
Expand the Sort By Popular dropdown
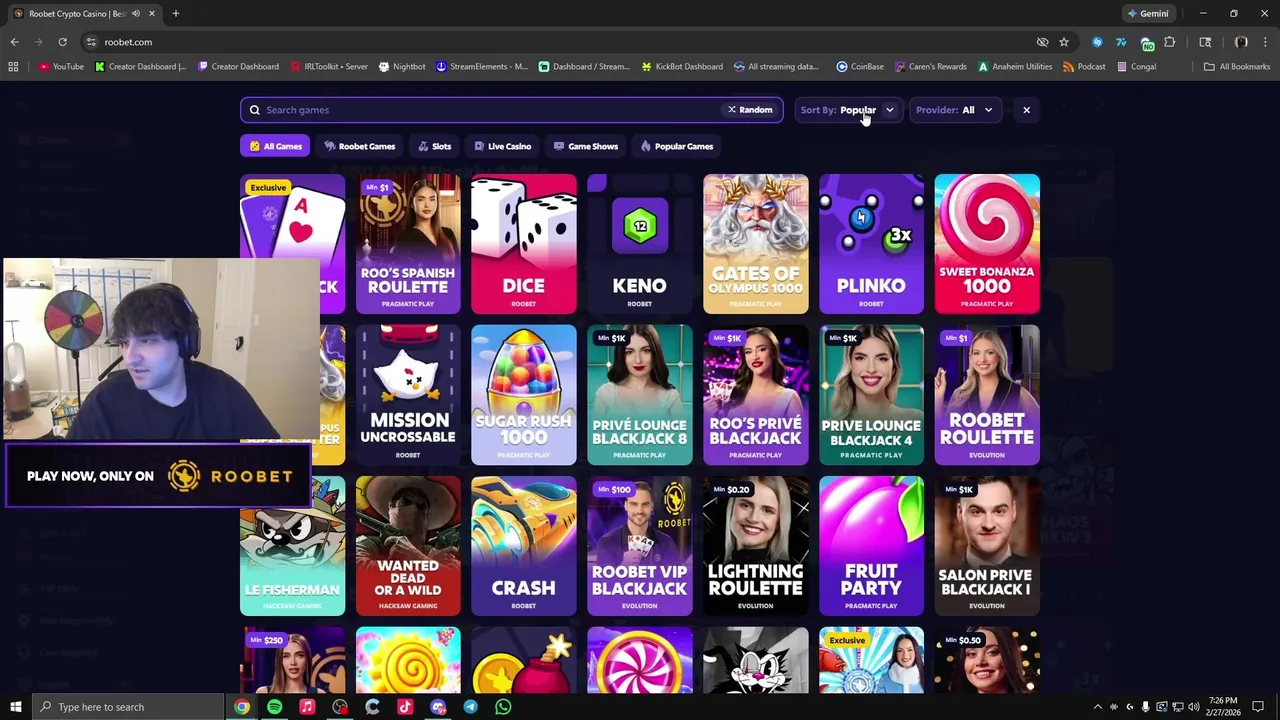[849, 110]
